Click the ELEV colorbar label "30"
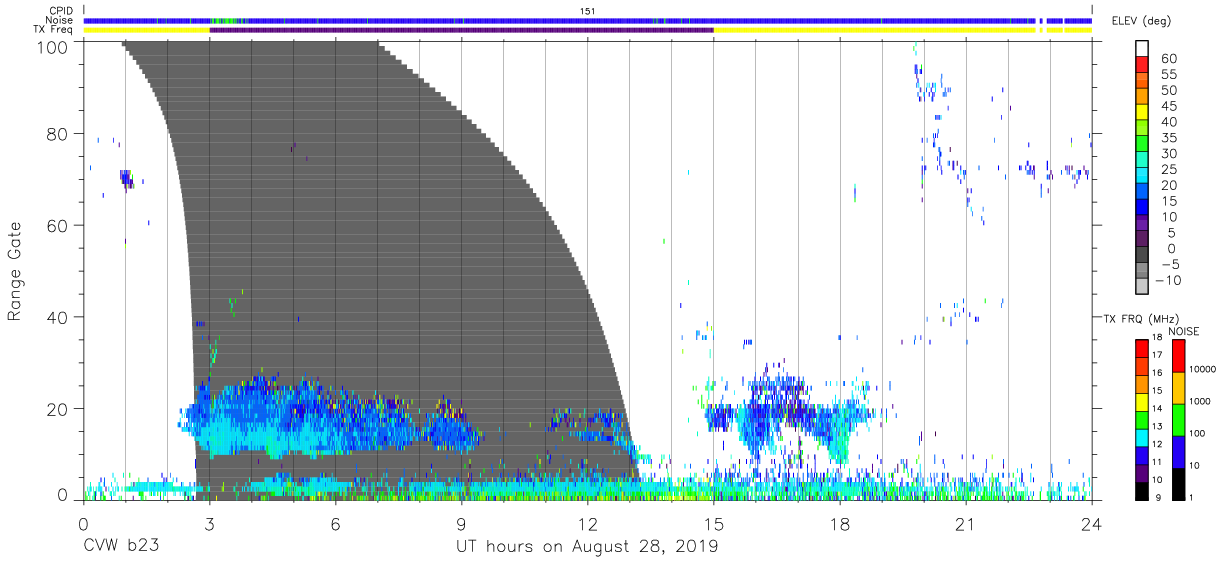This screenshot has width=1228, height=567. [1169, 154]
